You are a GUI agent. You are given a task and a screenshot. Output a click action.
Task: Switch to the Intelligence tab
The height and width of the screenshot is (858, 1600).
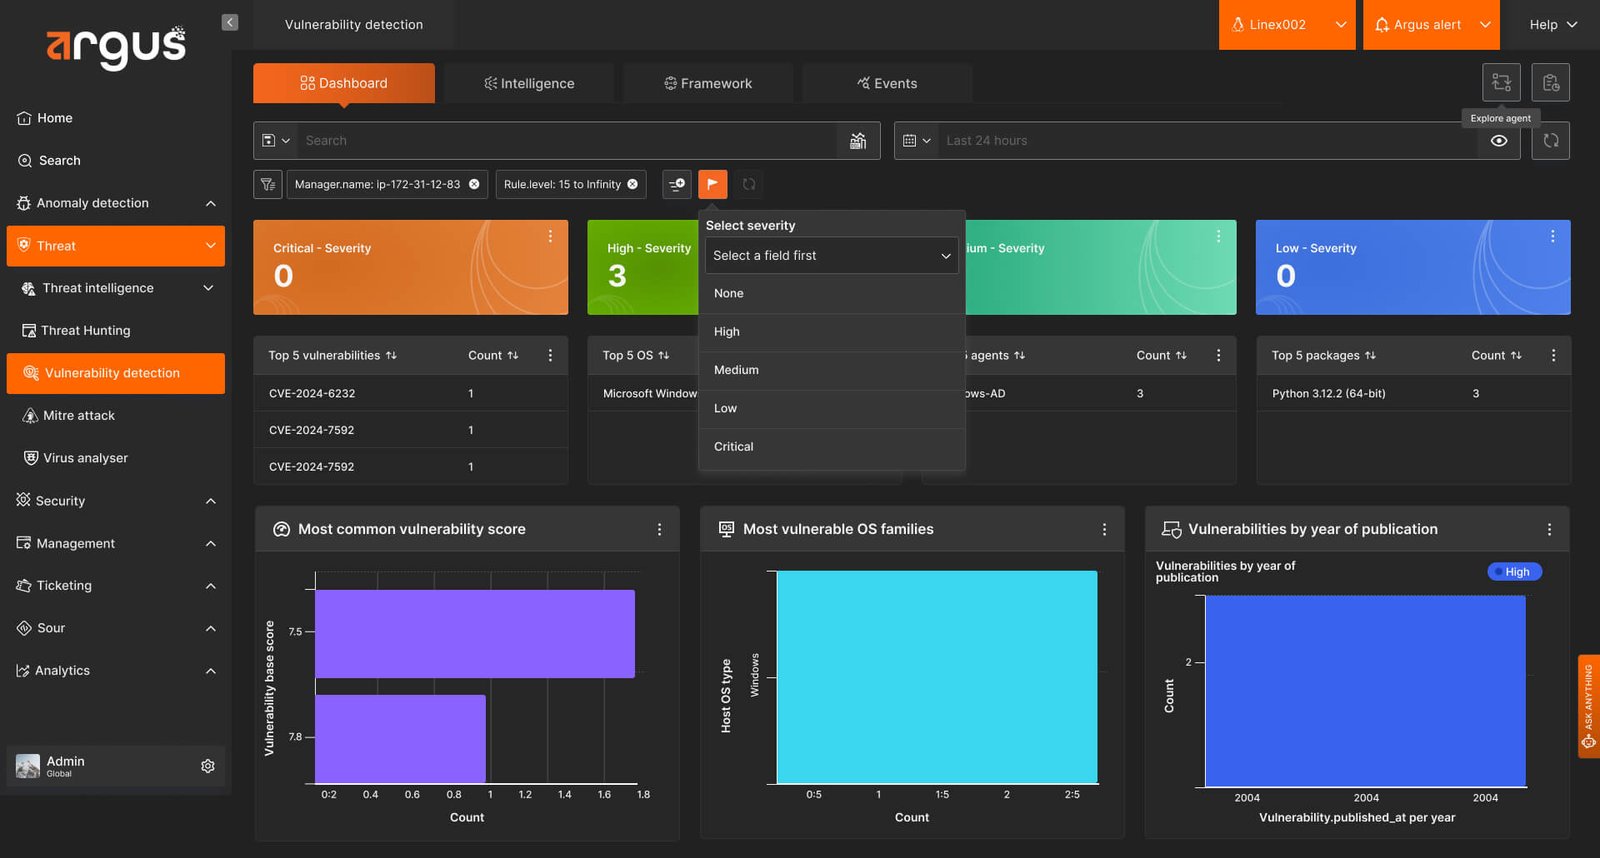tap(529, 83)
